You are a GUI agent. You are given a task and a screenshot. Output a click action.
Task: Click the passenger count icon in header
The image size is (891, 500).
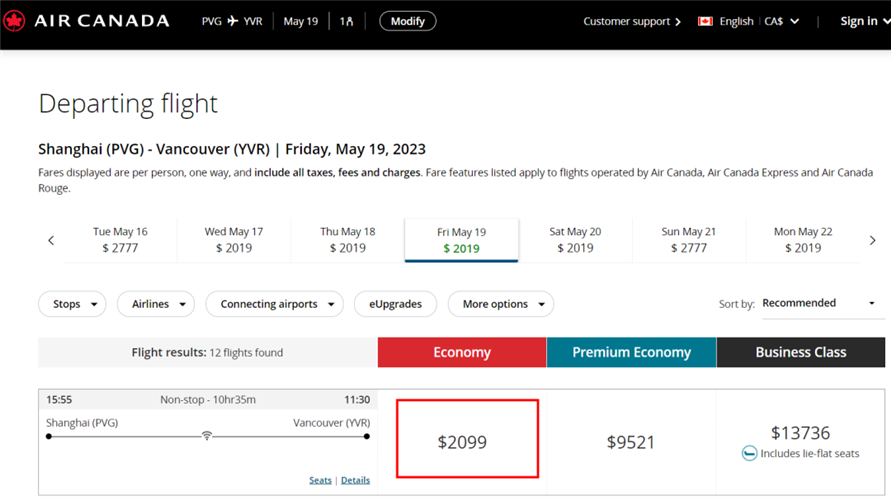pos(346,21)
